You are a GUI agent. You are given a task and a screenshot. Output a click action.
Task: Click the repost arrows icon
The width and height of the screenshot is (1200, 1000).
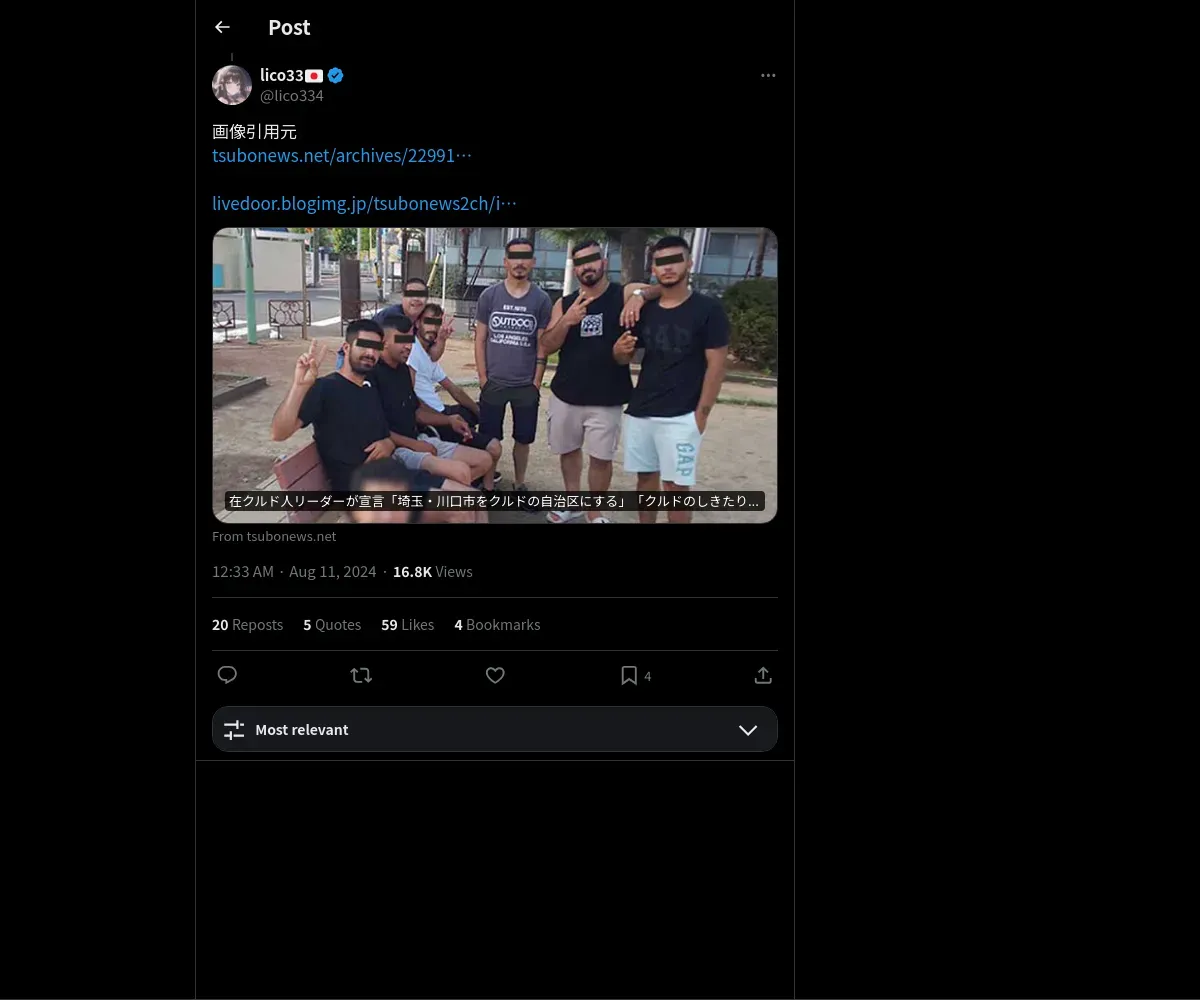click(361, 675)
